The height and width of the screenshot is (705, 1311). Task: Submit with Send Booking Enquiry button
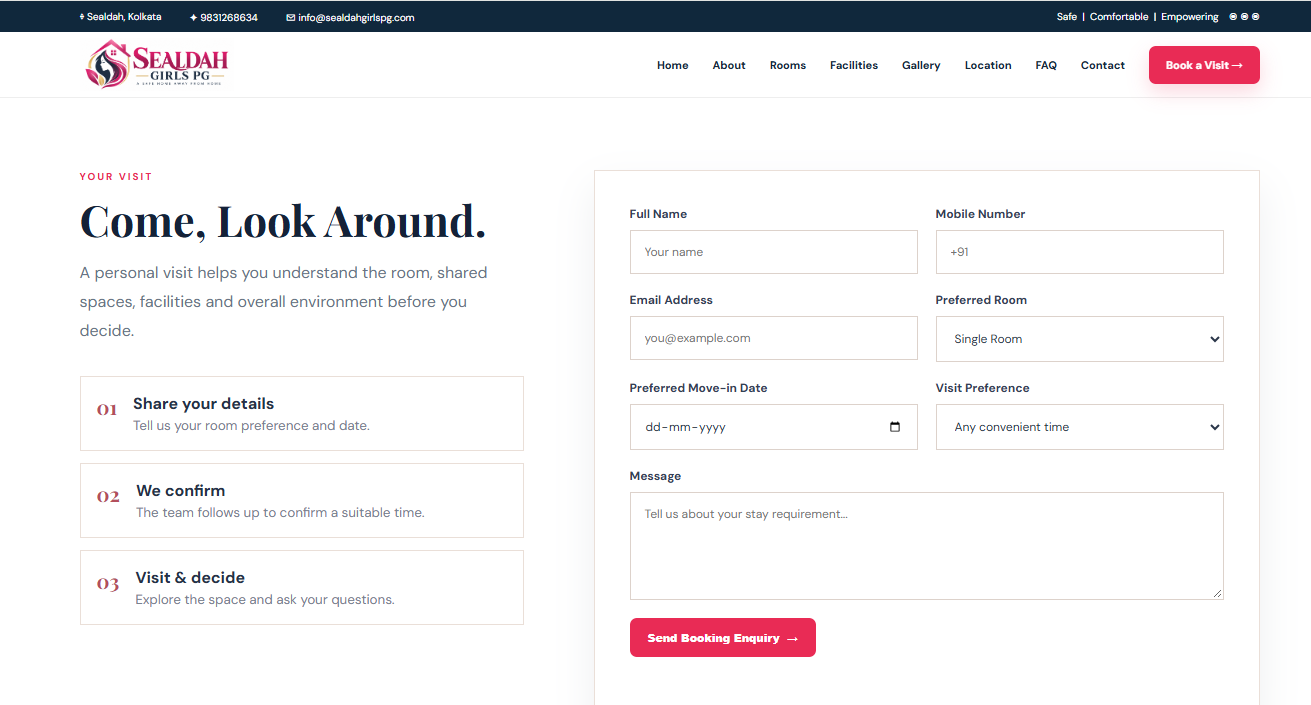click(723, 638)
